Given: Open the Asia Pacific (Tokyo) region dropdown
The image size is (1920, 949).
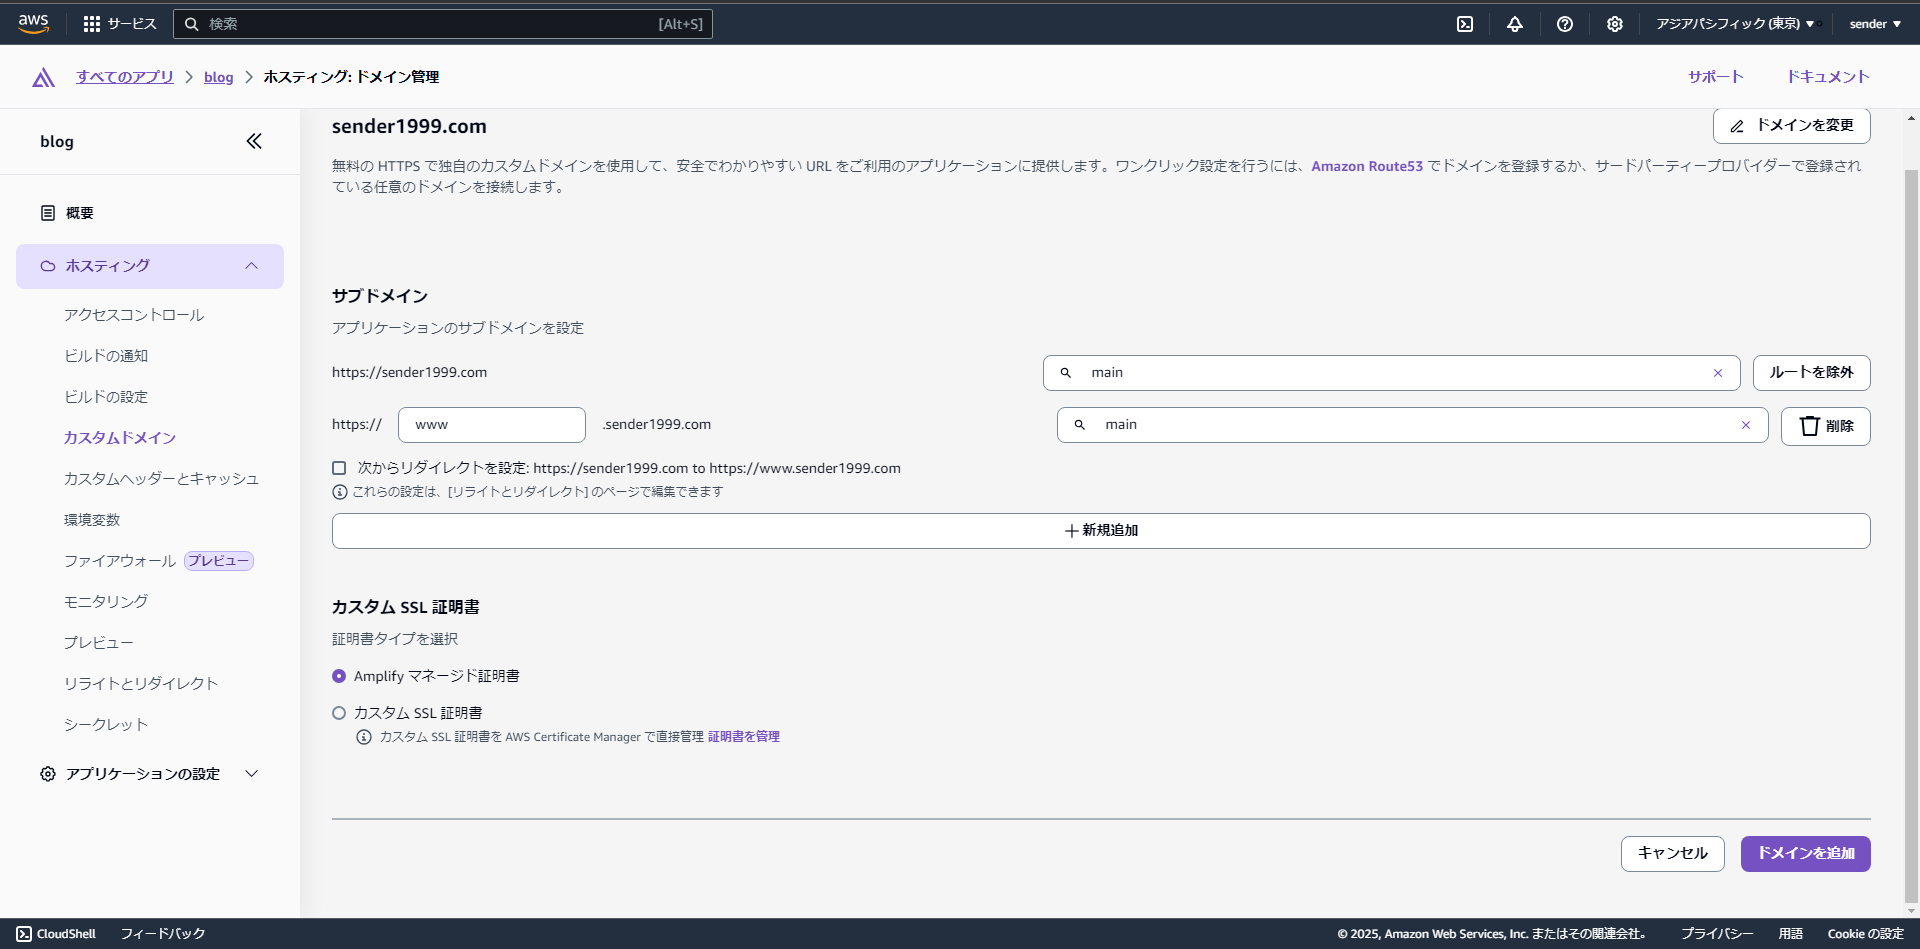Looking at the screenshot, I should coord(1735,24).
